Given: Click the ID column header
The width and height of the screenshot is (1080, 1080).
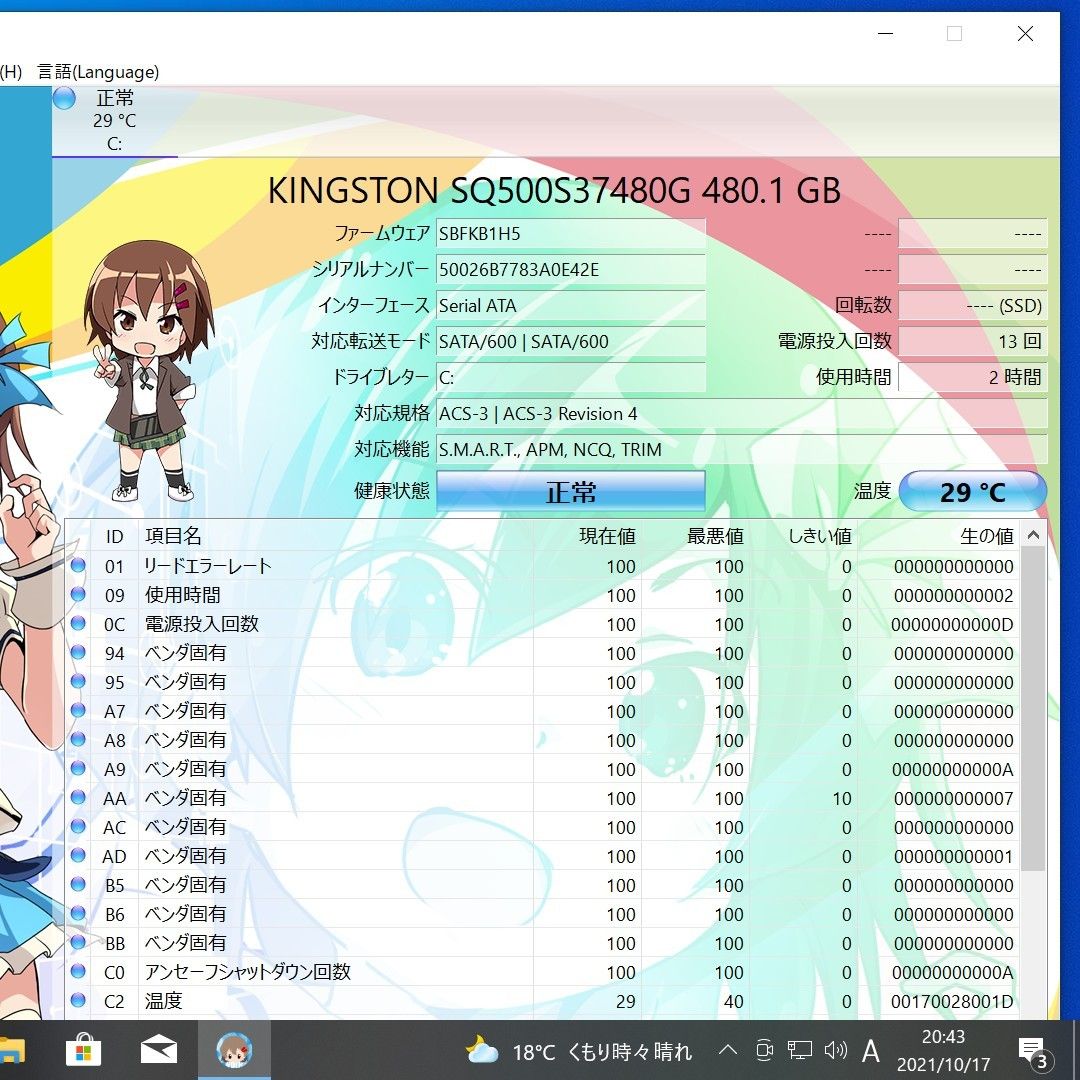Looking at the screenshot, I should coord(114,537).
